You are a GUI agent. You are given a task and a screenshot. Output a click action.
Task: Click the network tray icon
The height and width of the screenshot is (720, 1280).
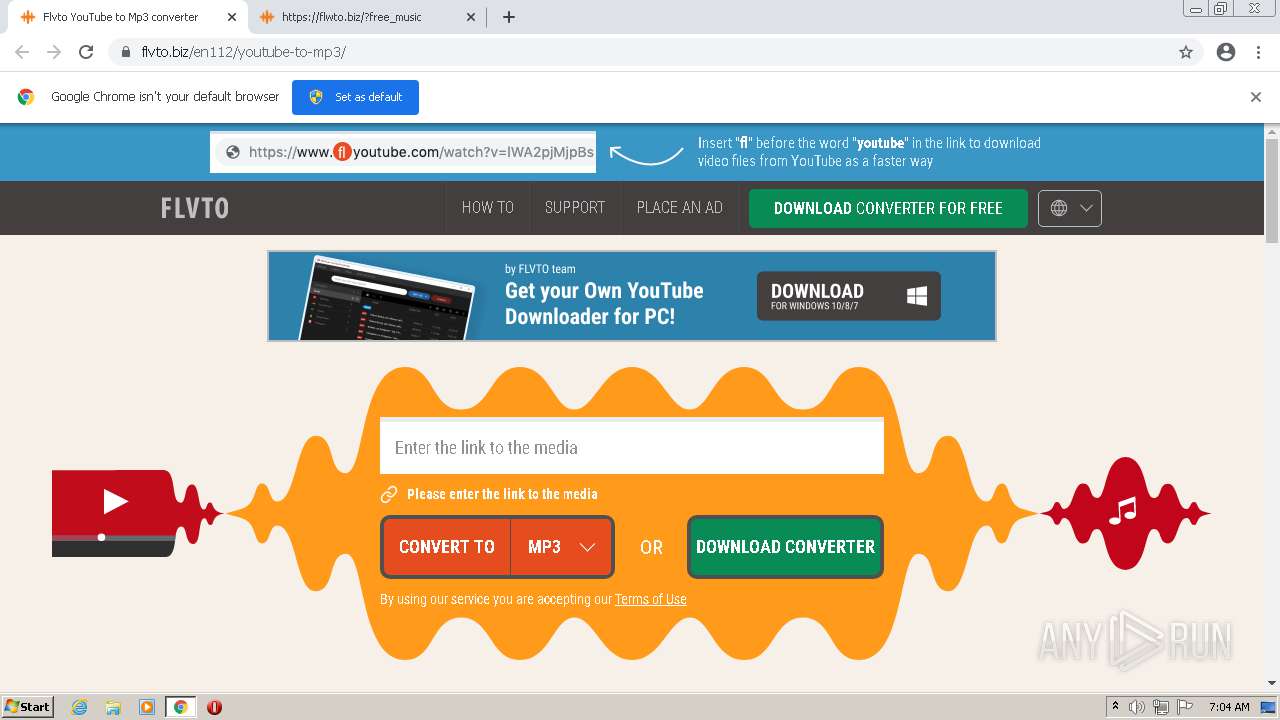1161,707
